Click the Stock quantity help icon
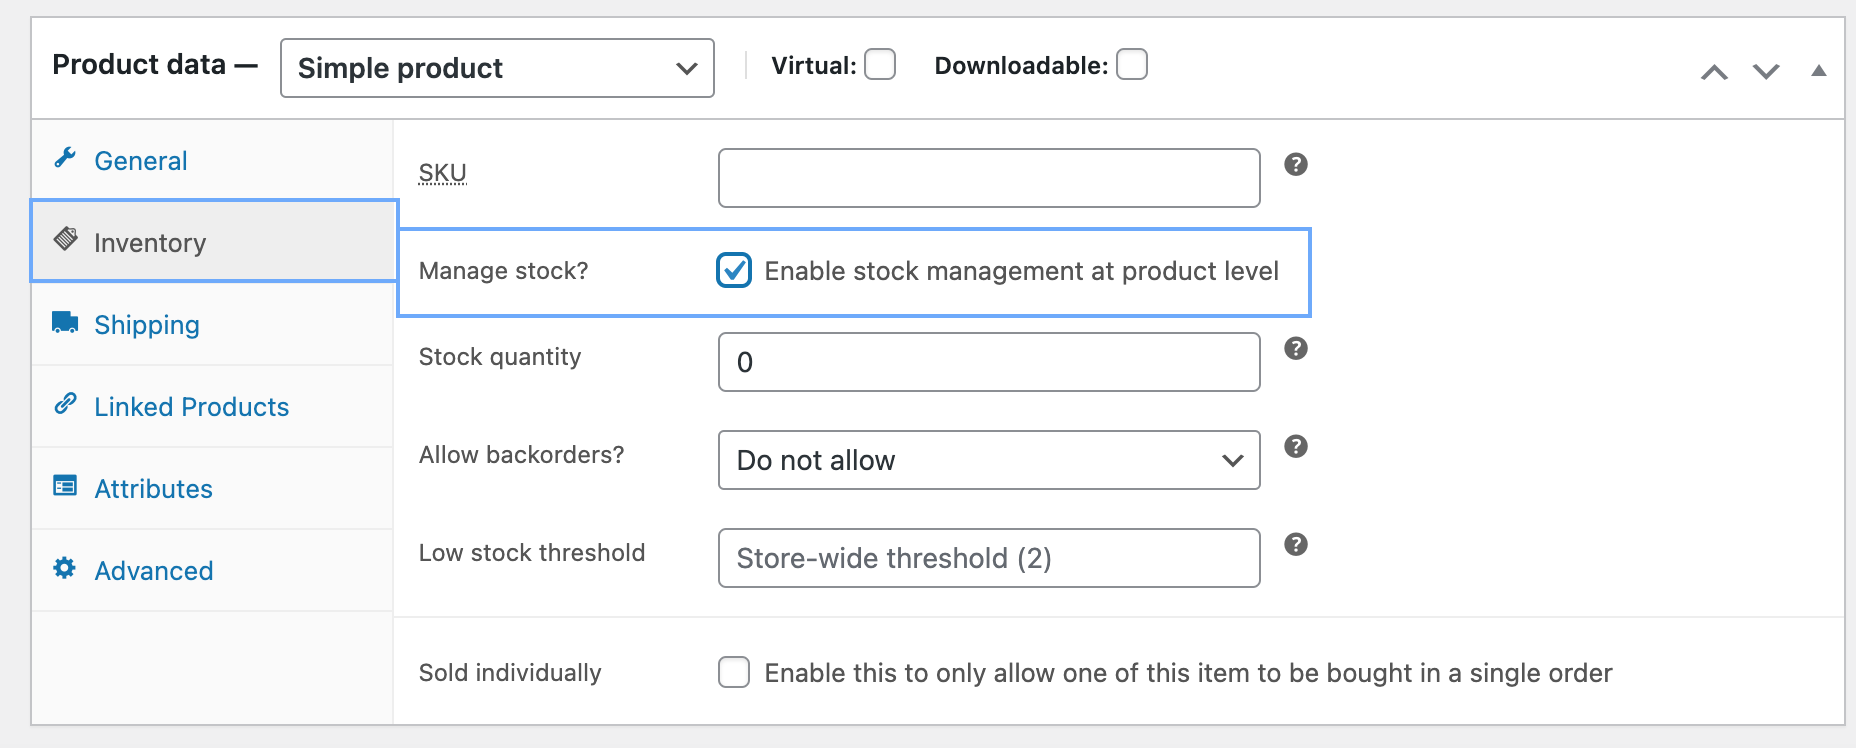 click(x=1296, y=349)
